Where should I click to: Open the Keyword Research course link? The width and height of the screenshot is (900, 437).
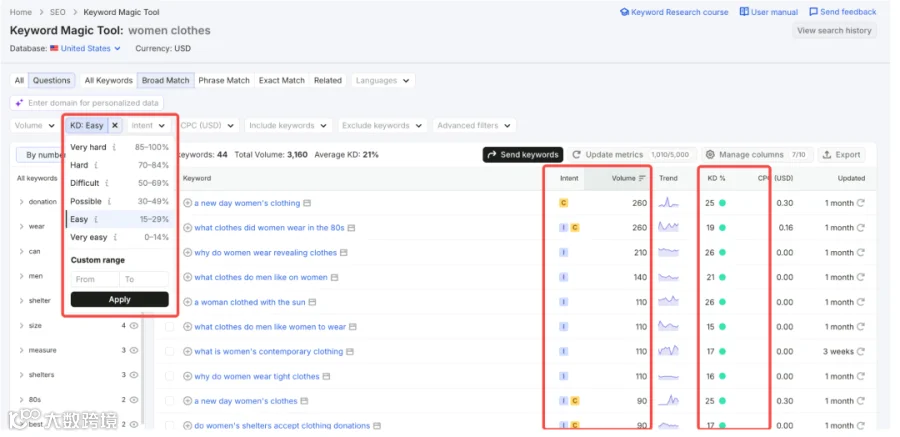674,12
